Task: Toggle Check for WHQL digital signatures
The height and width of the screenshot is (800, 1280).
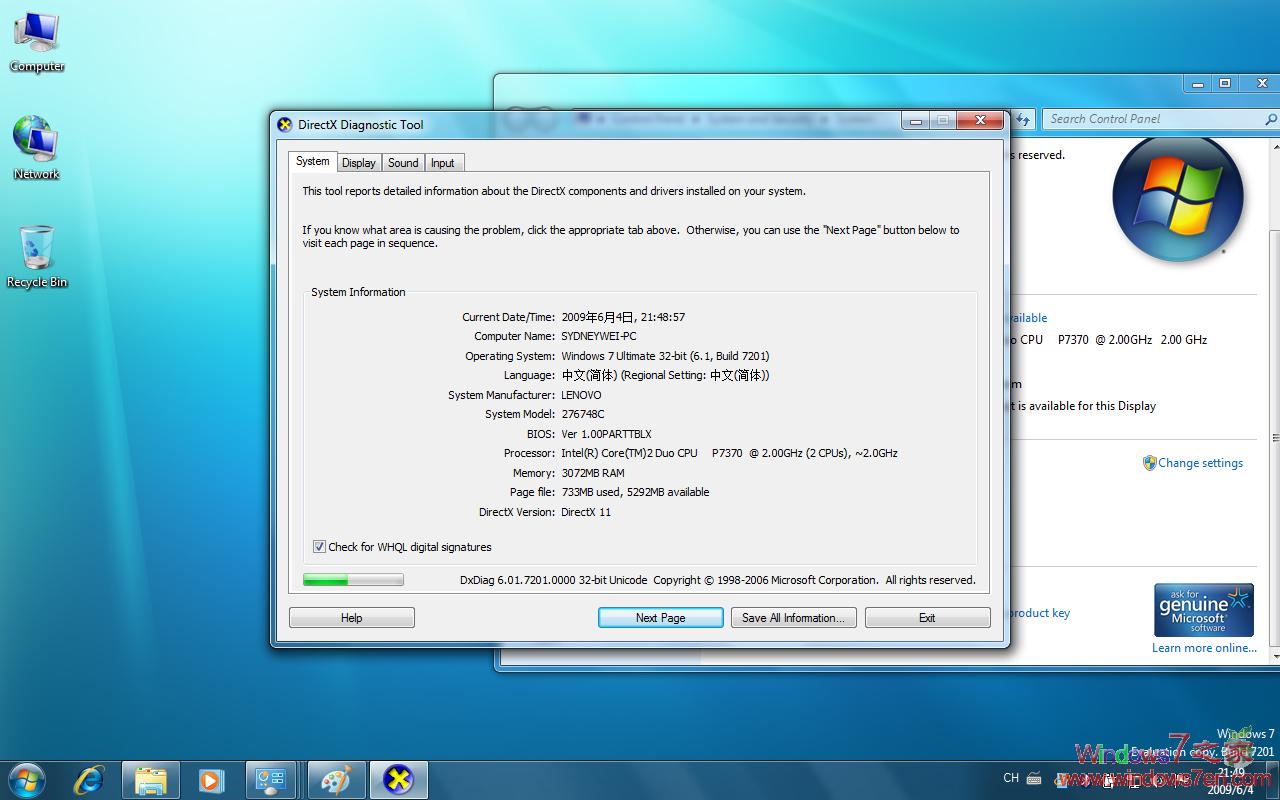Action: coord(319,547)
